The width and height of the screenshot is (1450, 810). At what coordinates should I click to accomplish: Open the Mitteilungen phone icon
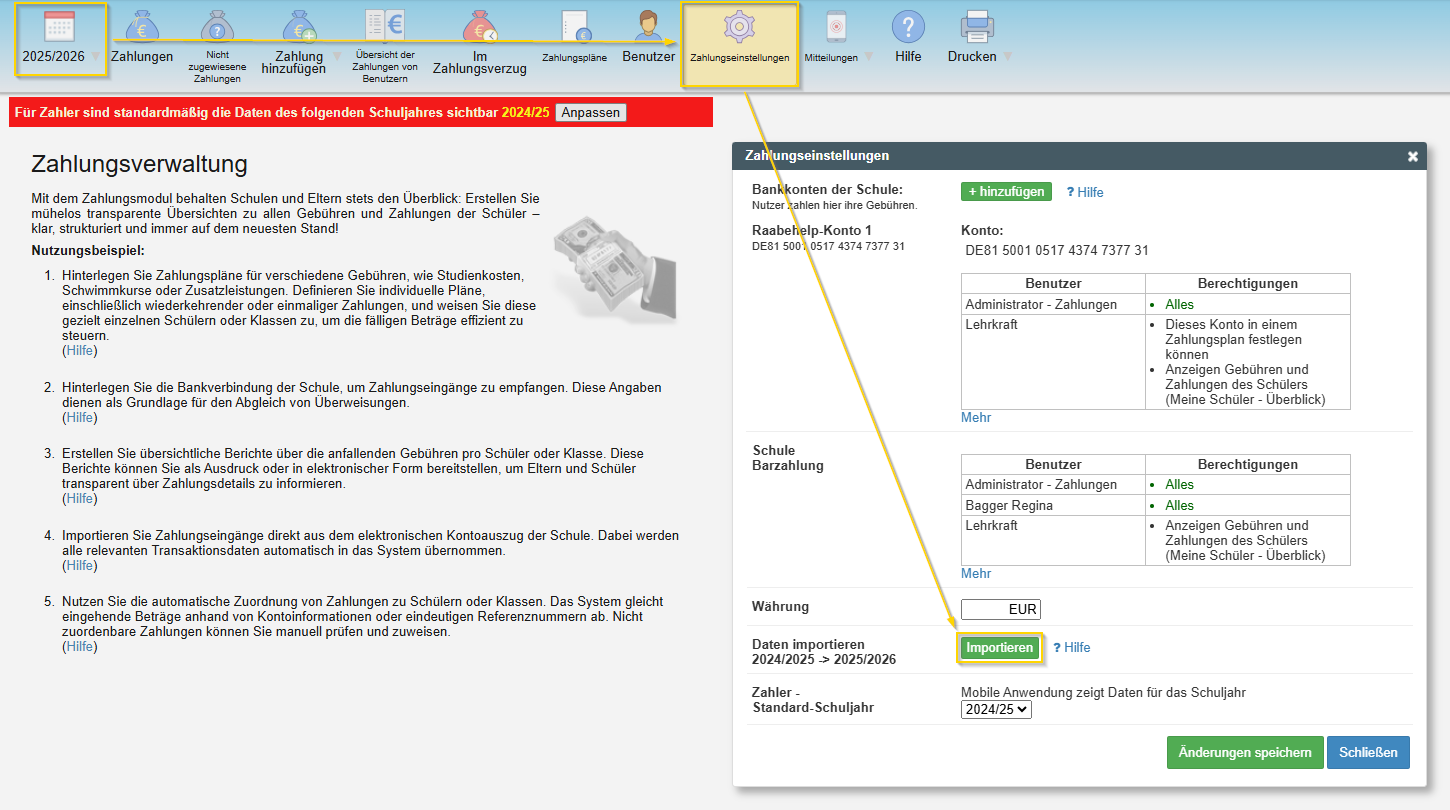pos(837,26)
